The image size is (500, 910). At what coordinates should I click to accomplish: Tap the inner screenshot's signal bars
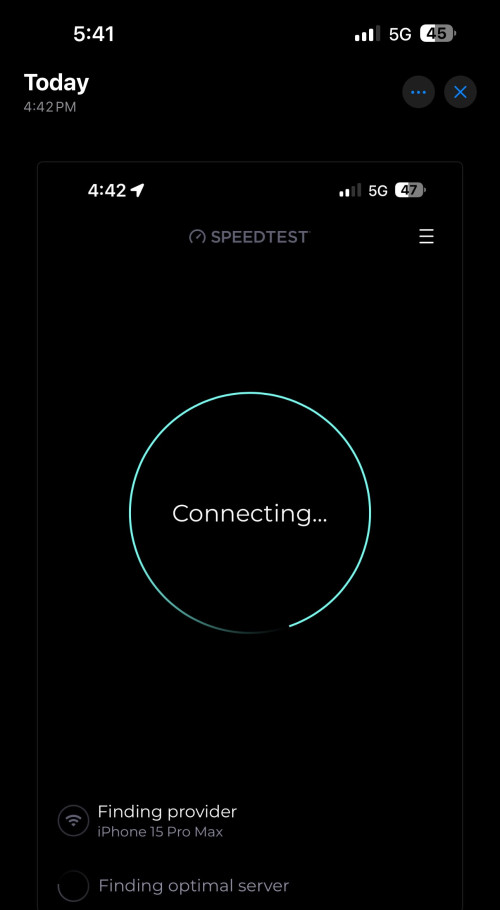pos(350,190)
